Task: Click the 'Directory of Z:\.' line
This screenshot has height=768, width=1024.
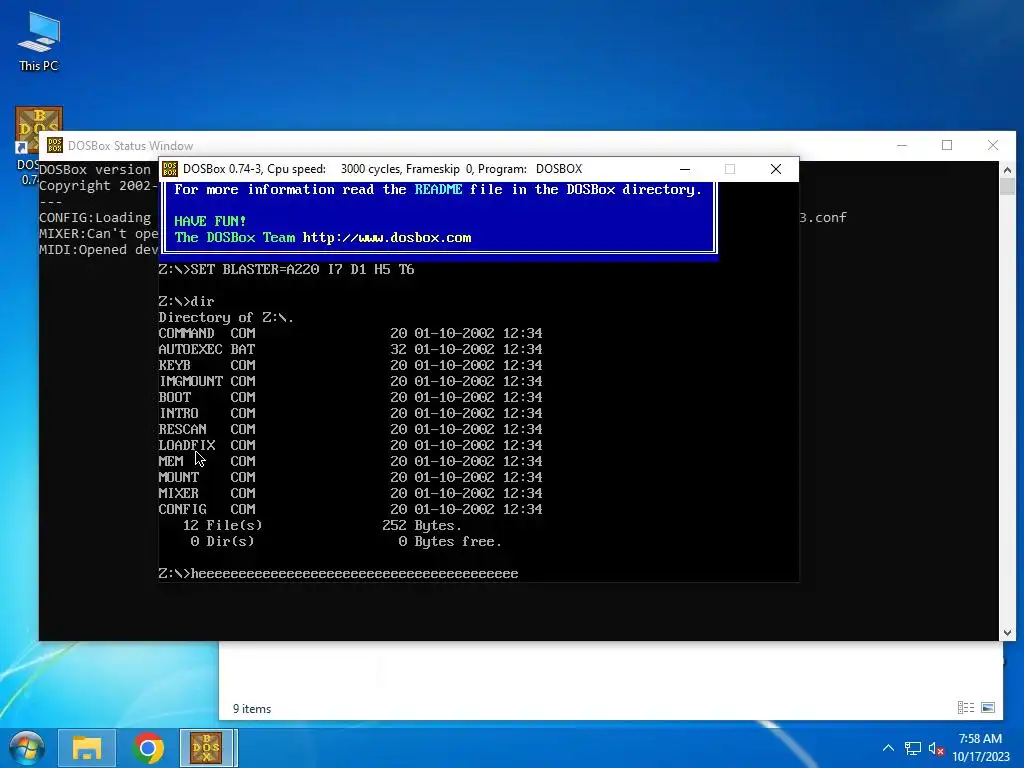Action: pos(226,317)
